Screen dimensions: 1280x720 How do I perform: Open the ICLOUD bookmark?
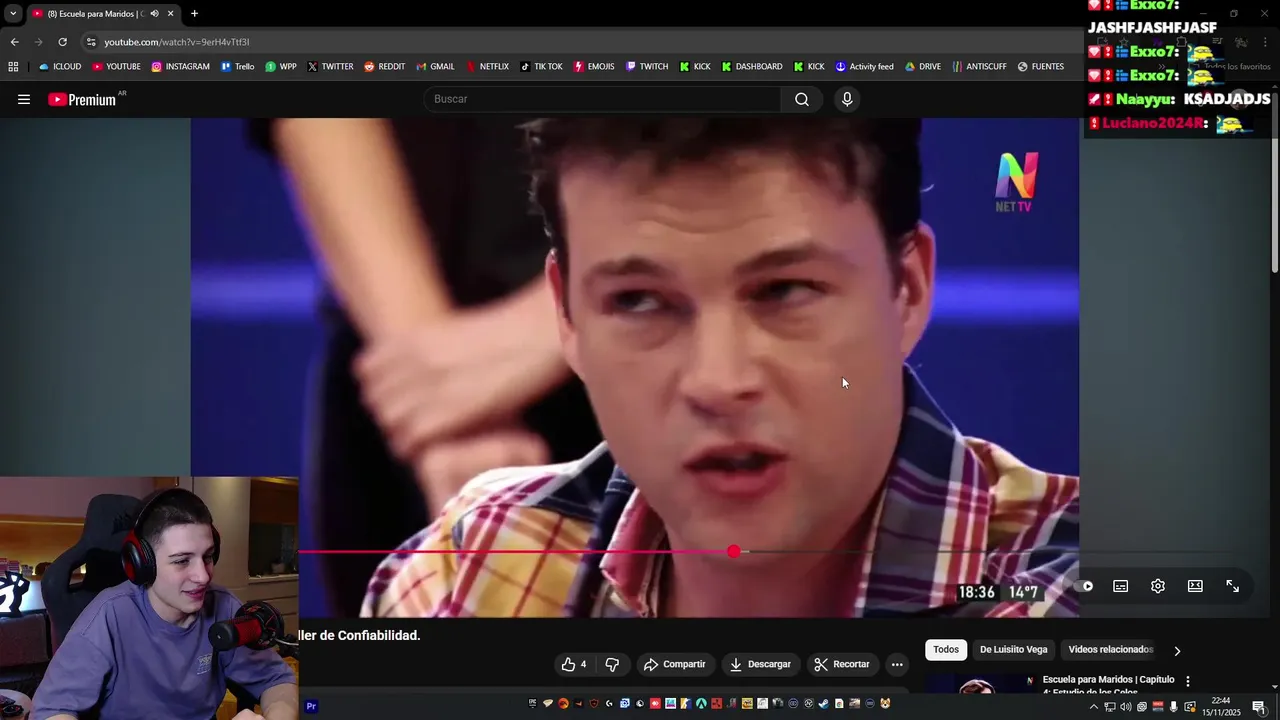click(60, 67)
